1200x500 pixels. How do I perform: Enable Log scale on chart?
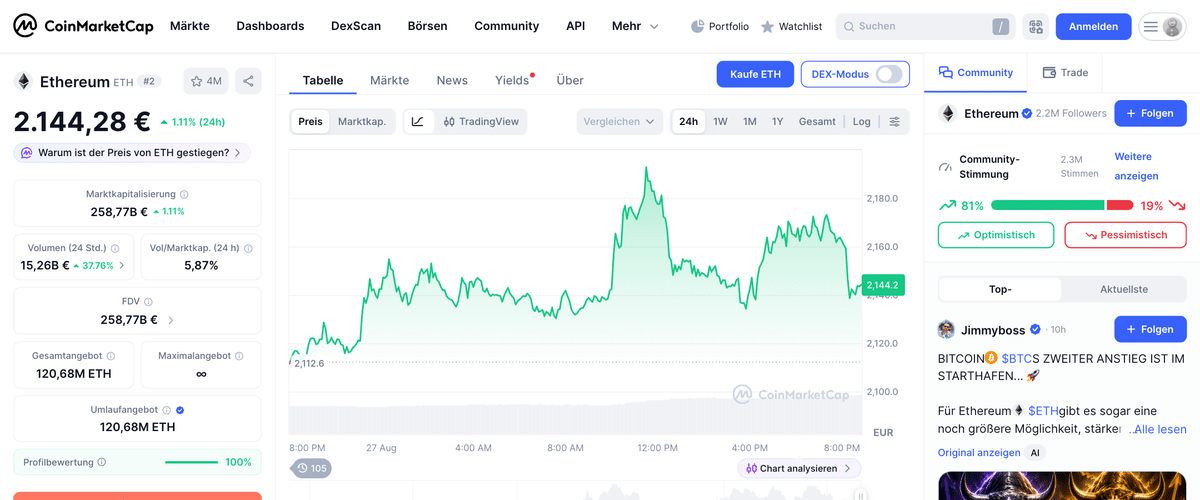(862, 121)
